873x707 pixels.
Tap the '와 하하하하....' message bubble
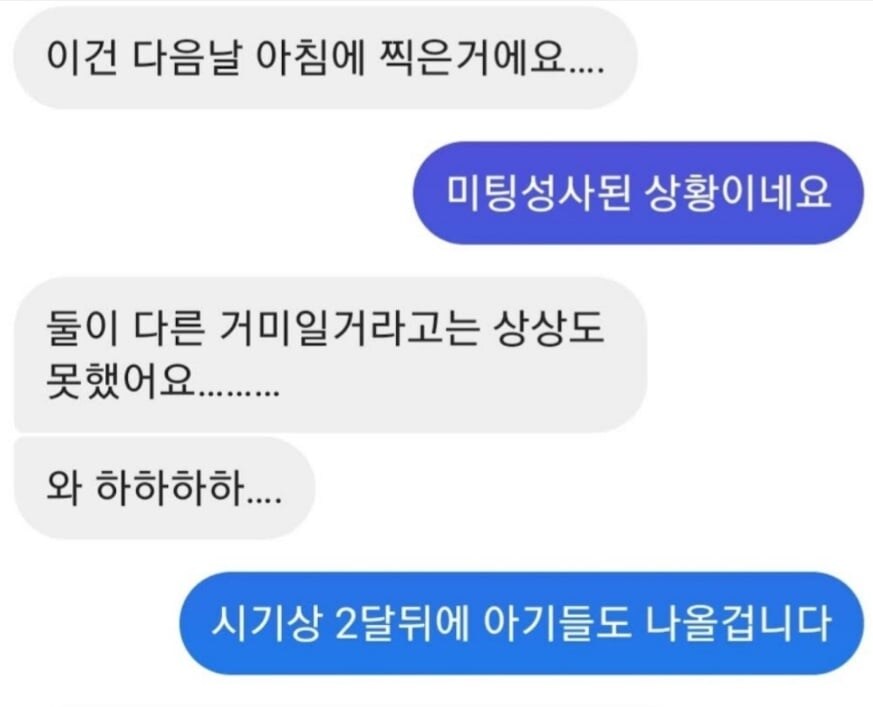click(x=164, y=488)
